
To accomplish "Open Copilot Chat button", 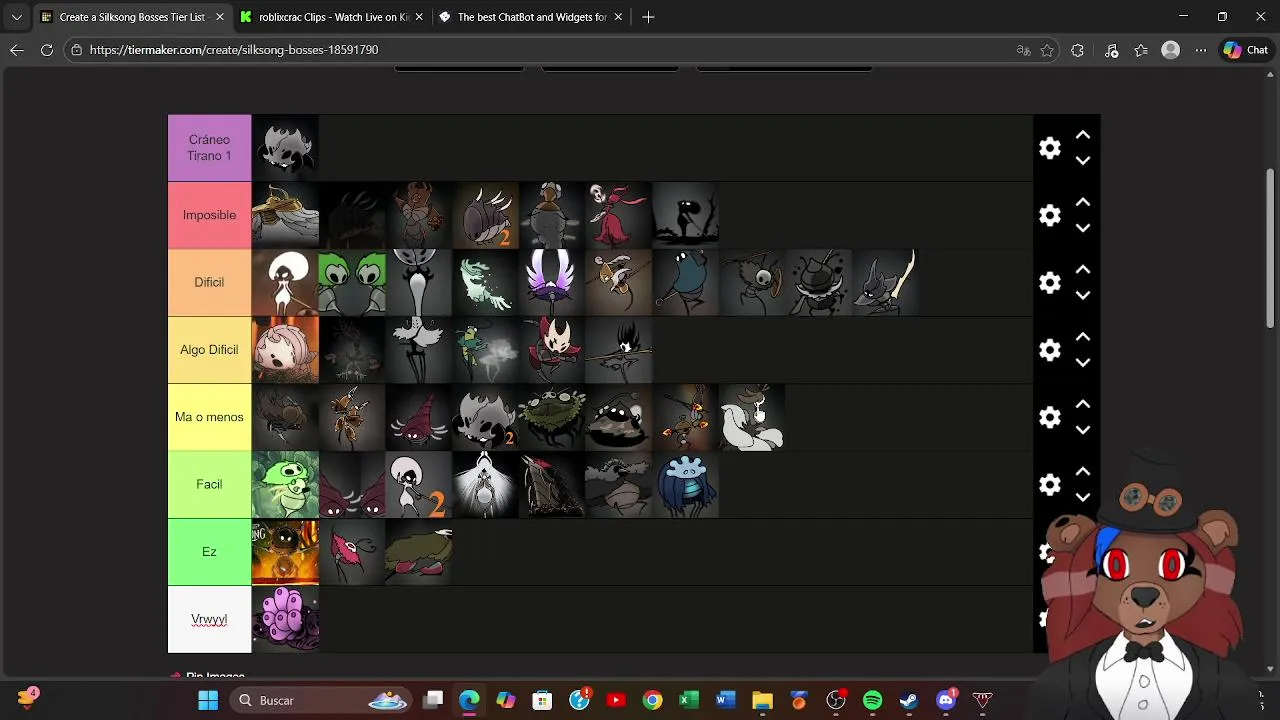I will tap(1246, 50).
